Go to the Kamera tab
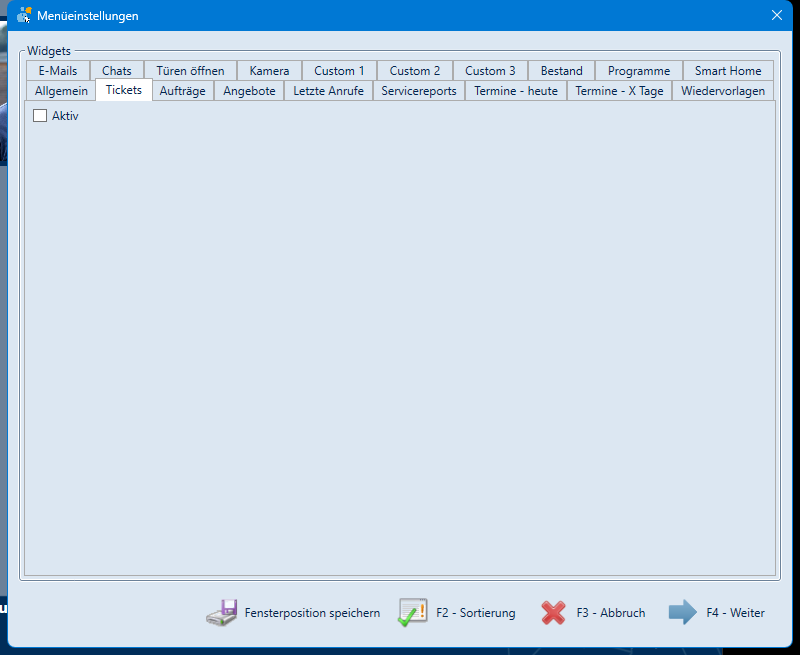The width and height of the screenshot is (800, 655). tap(269, 70)
